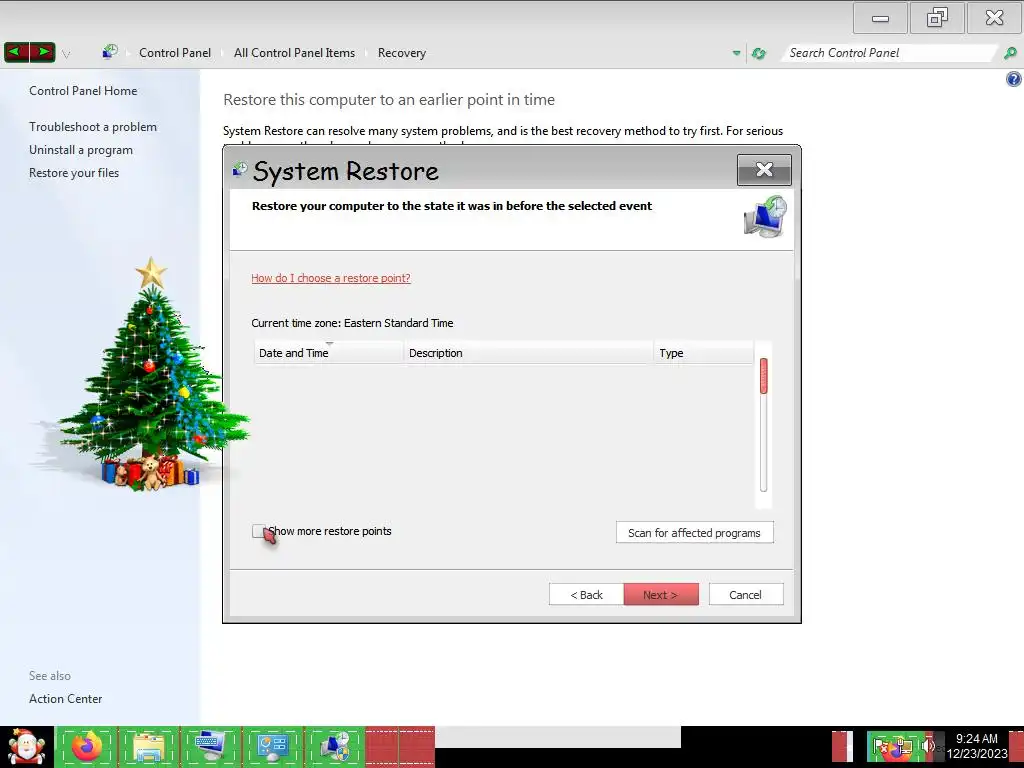Image resolution: width=1024 pixels, height=768 pixels.
Task: Click the Action Center flag tray icon
Action: coord(882,746)
